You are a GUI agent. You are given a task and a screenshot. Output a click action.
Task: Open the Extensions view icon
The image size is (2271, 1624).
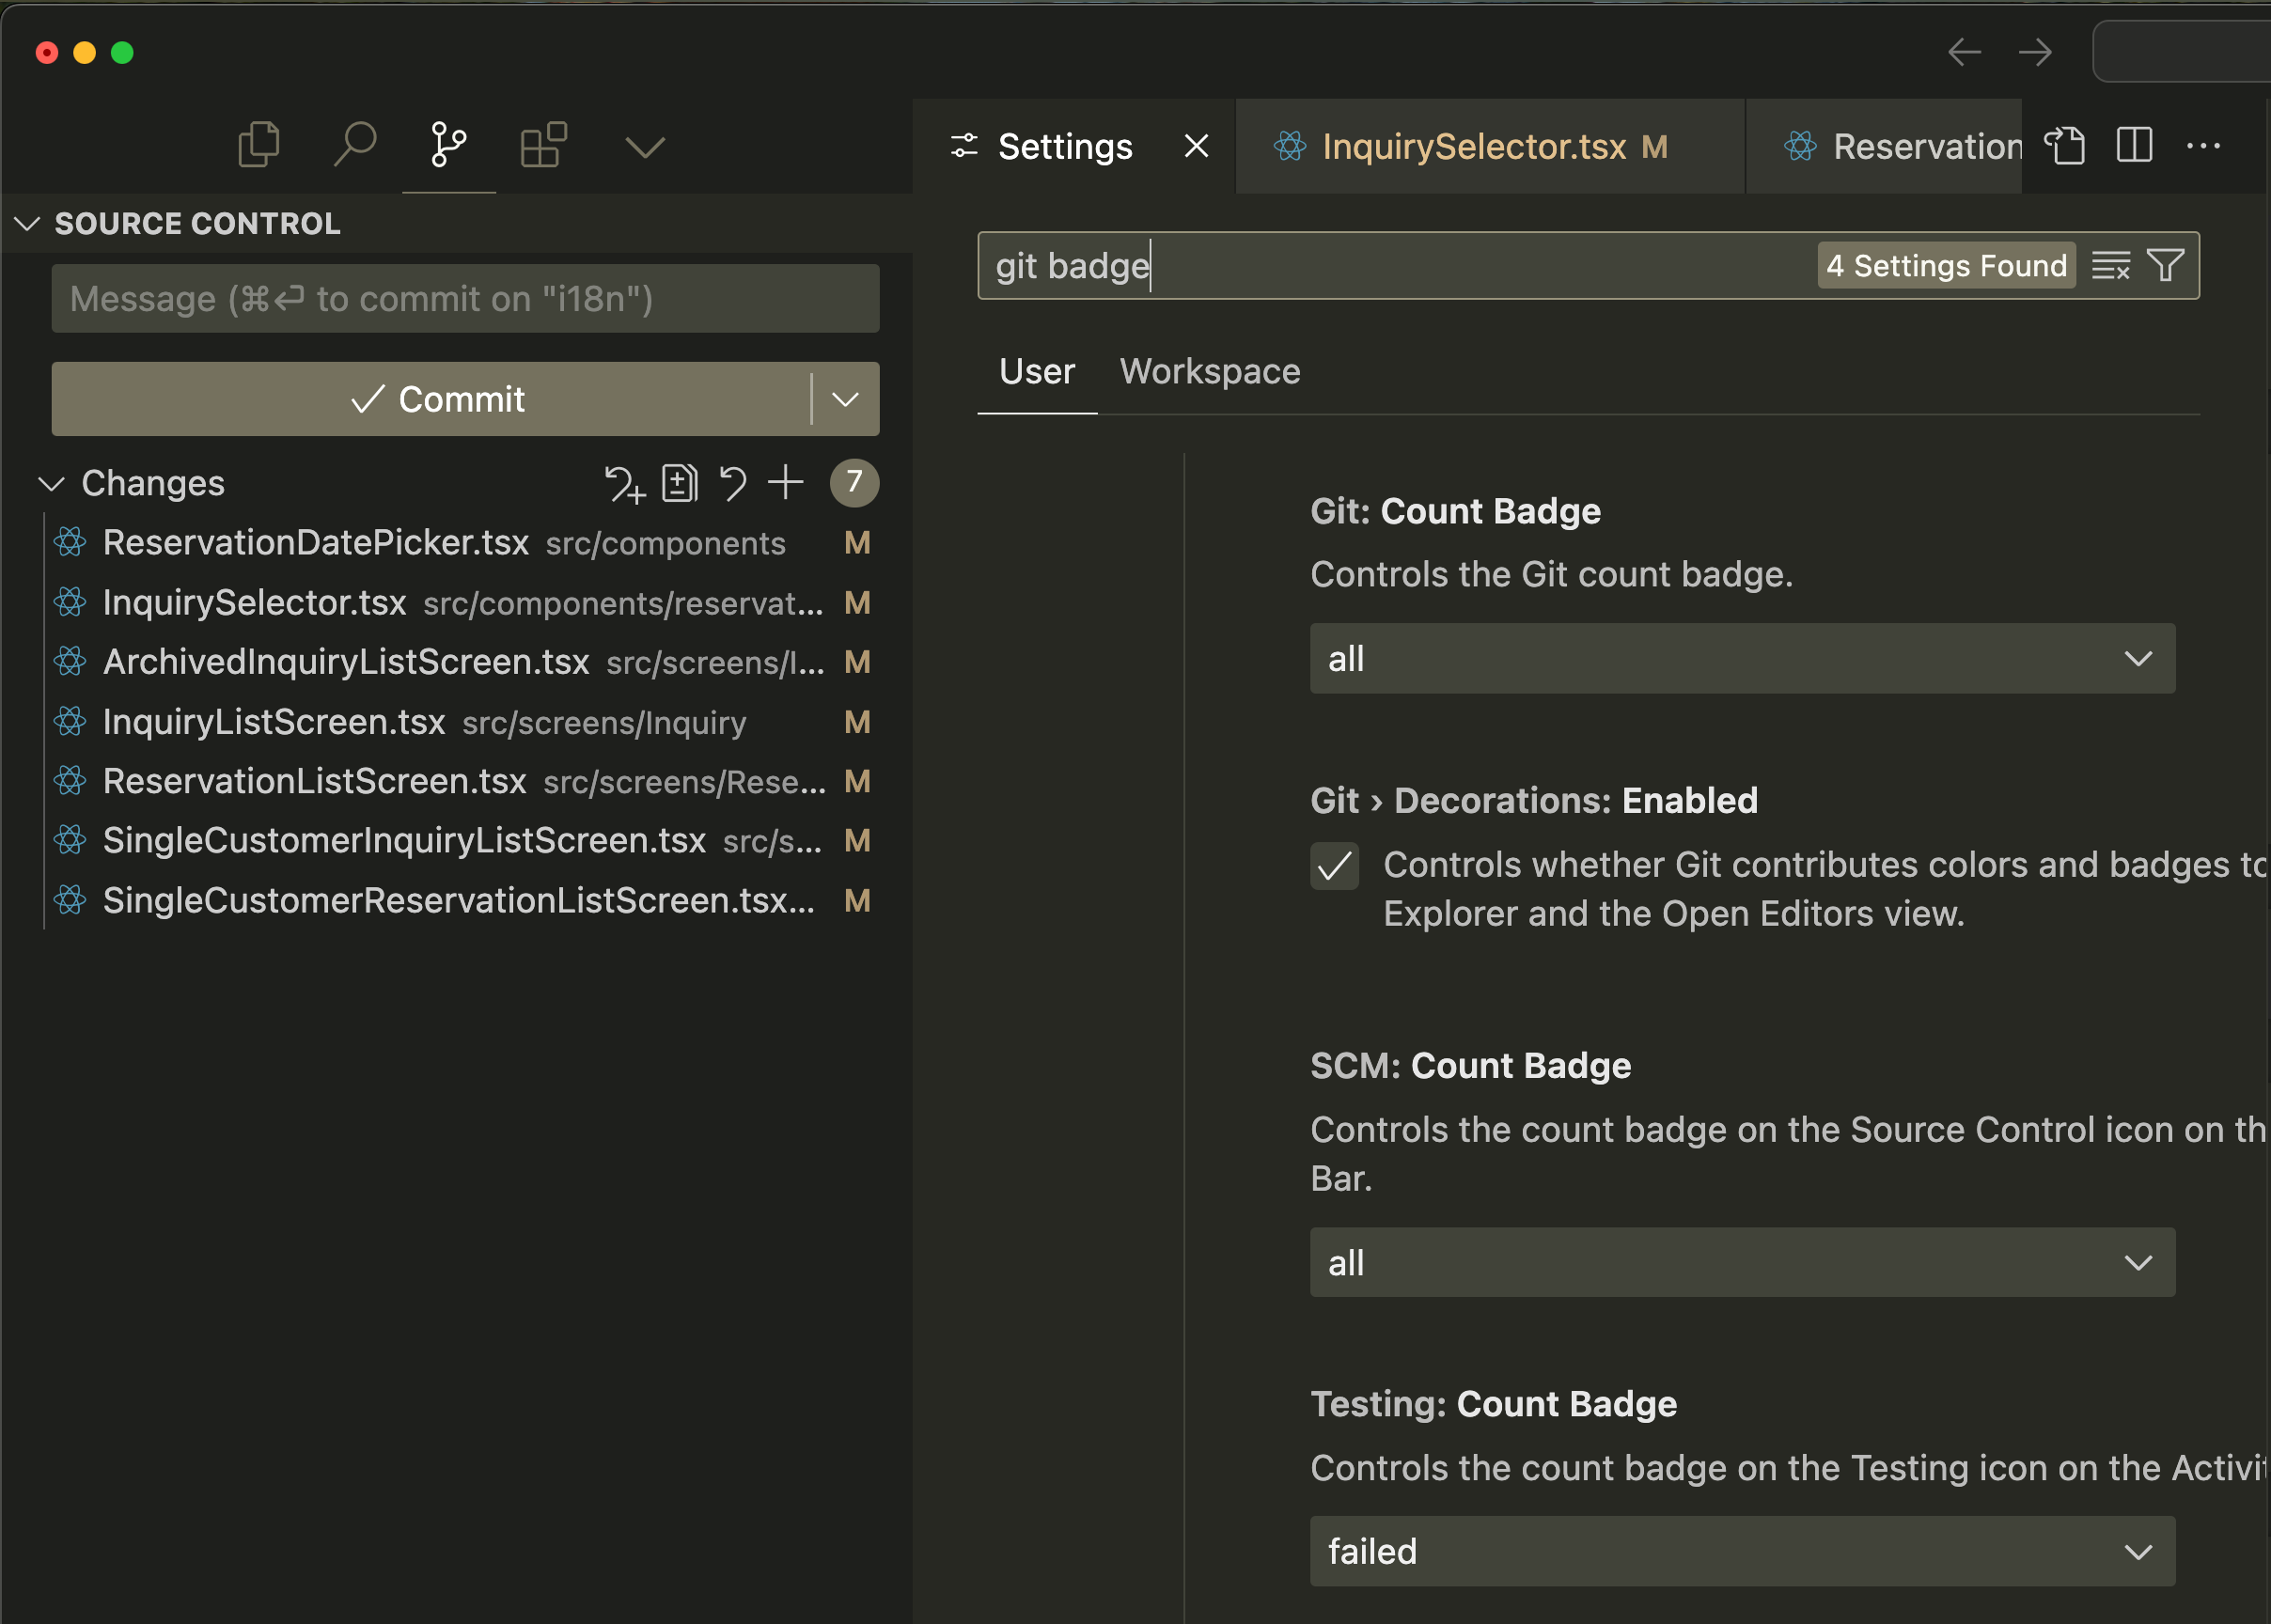(543, 146)
